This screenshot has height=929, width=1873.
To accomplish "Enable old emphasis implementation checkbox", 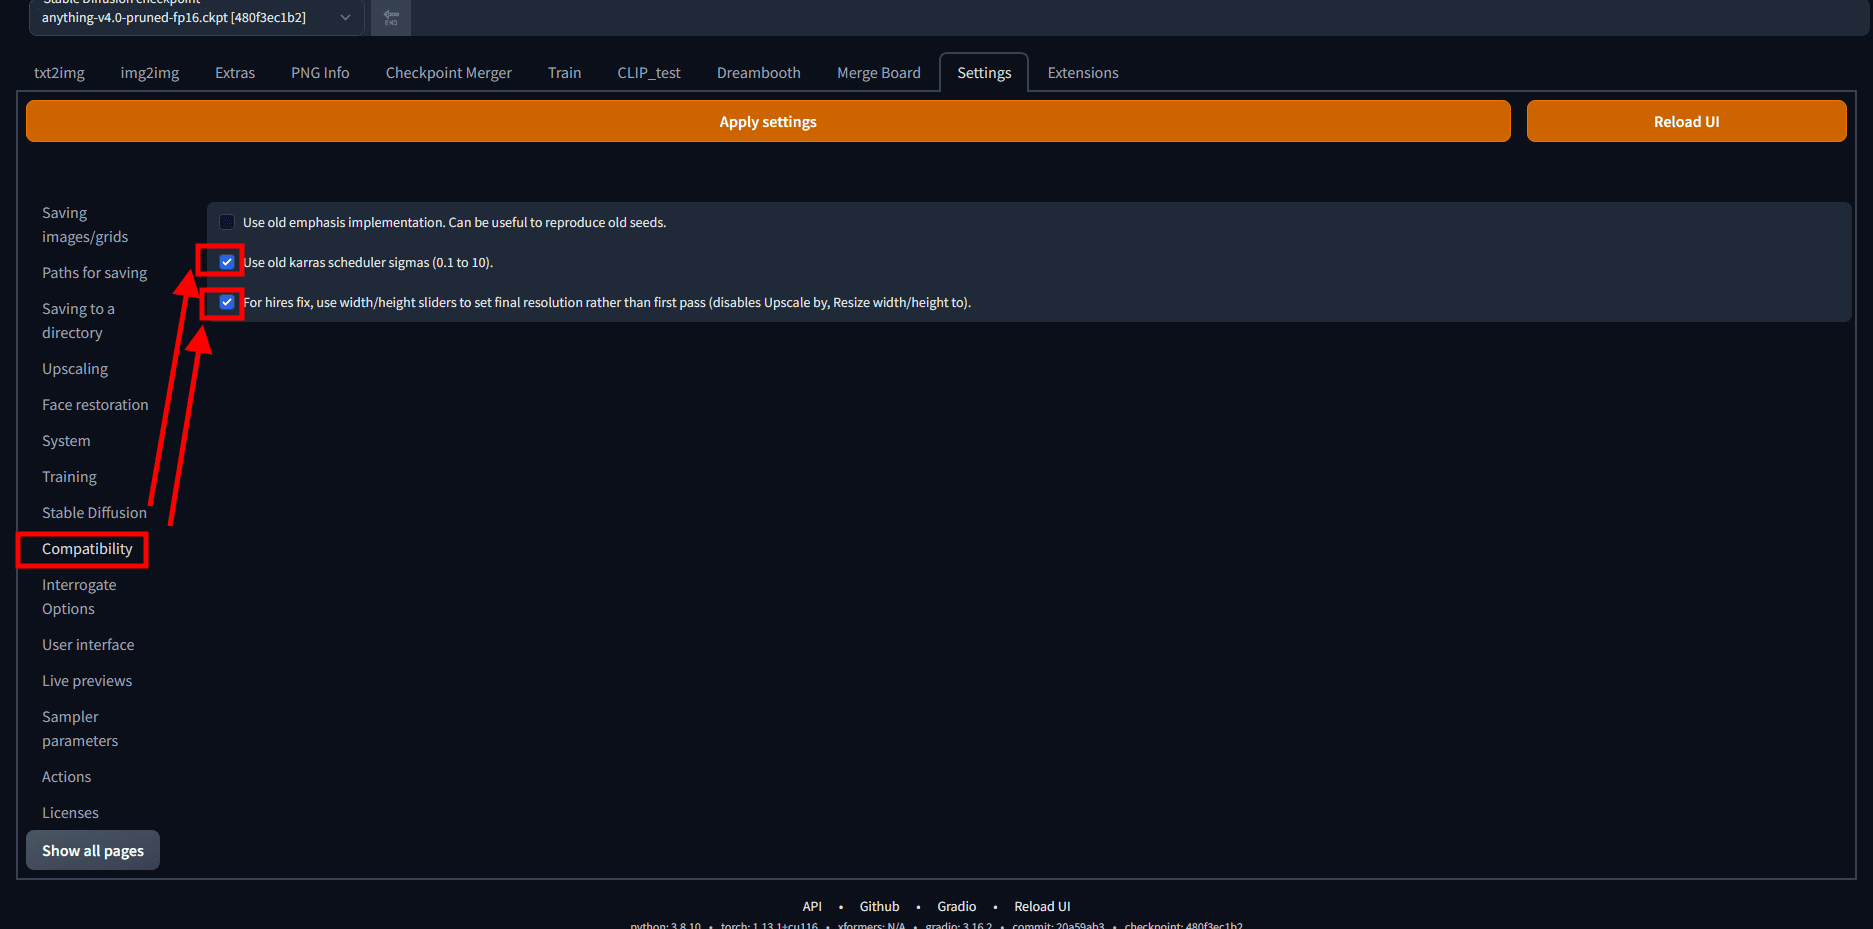I will click(227, 222).
